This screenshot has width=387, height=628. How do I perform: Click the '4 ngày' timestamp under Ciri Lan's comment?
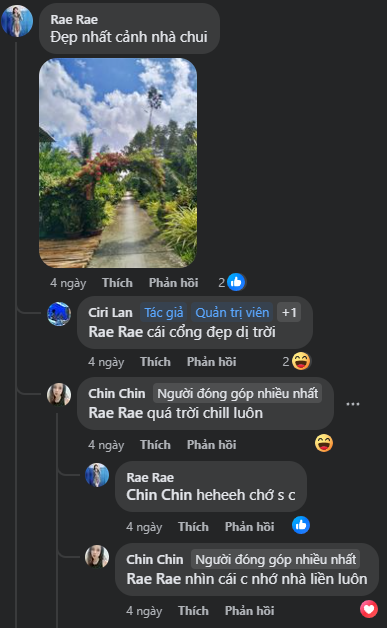pos(106,362)
